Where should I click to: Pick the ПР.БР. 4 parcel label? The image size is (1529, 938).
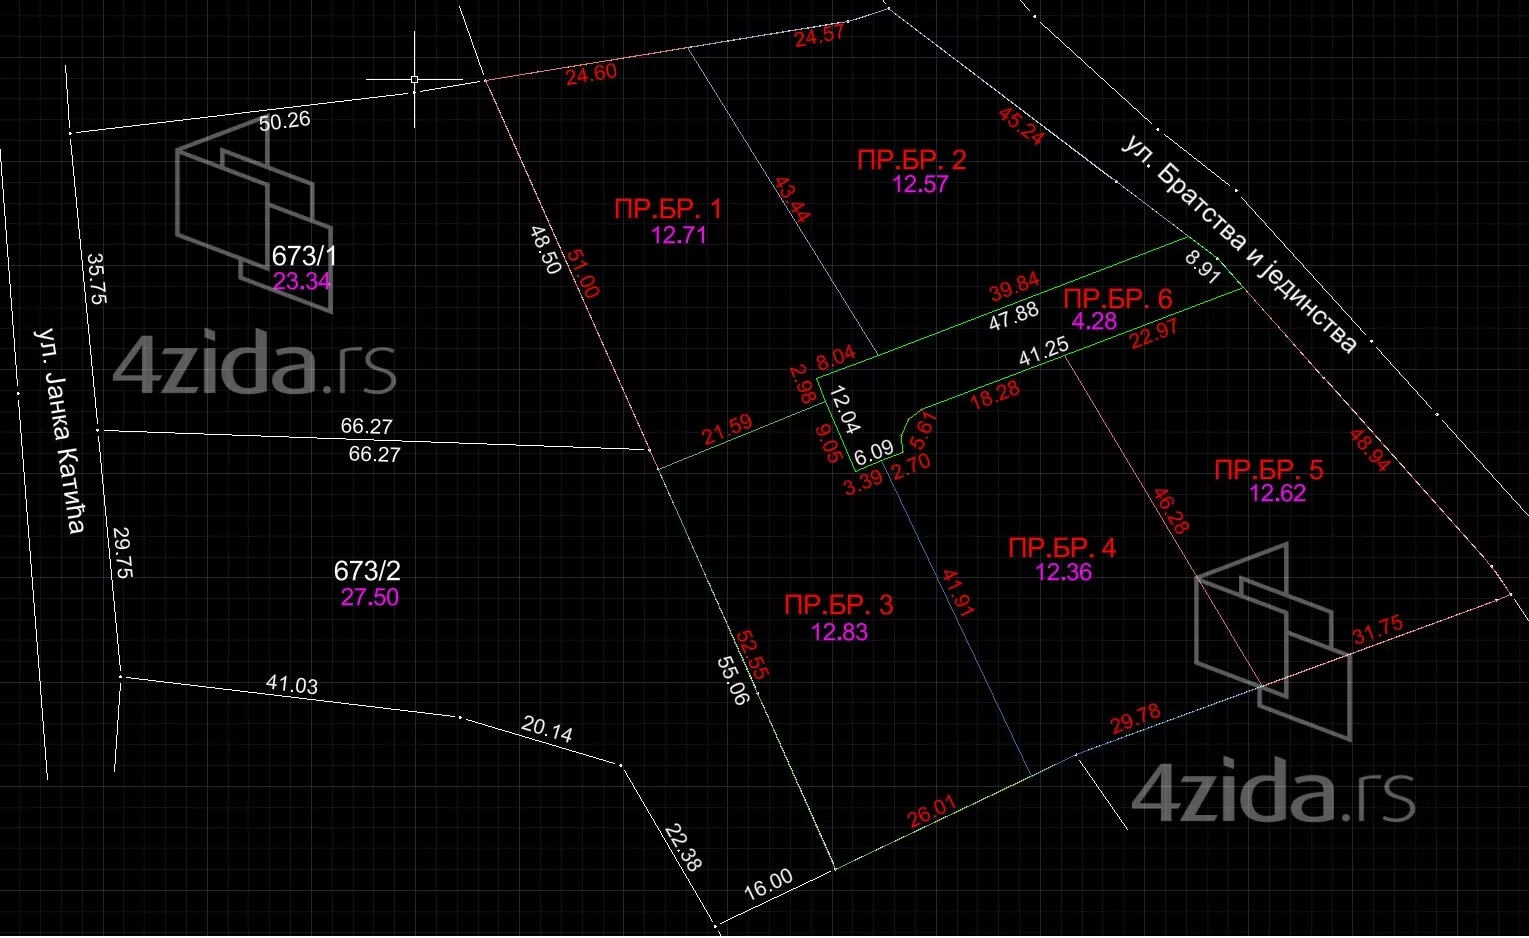point(1061,548)
